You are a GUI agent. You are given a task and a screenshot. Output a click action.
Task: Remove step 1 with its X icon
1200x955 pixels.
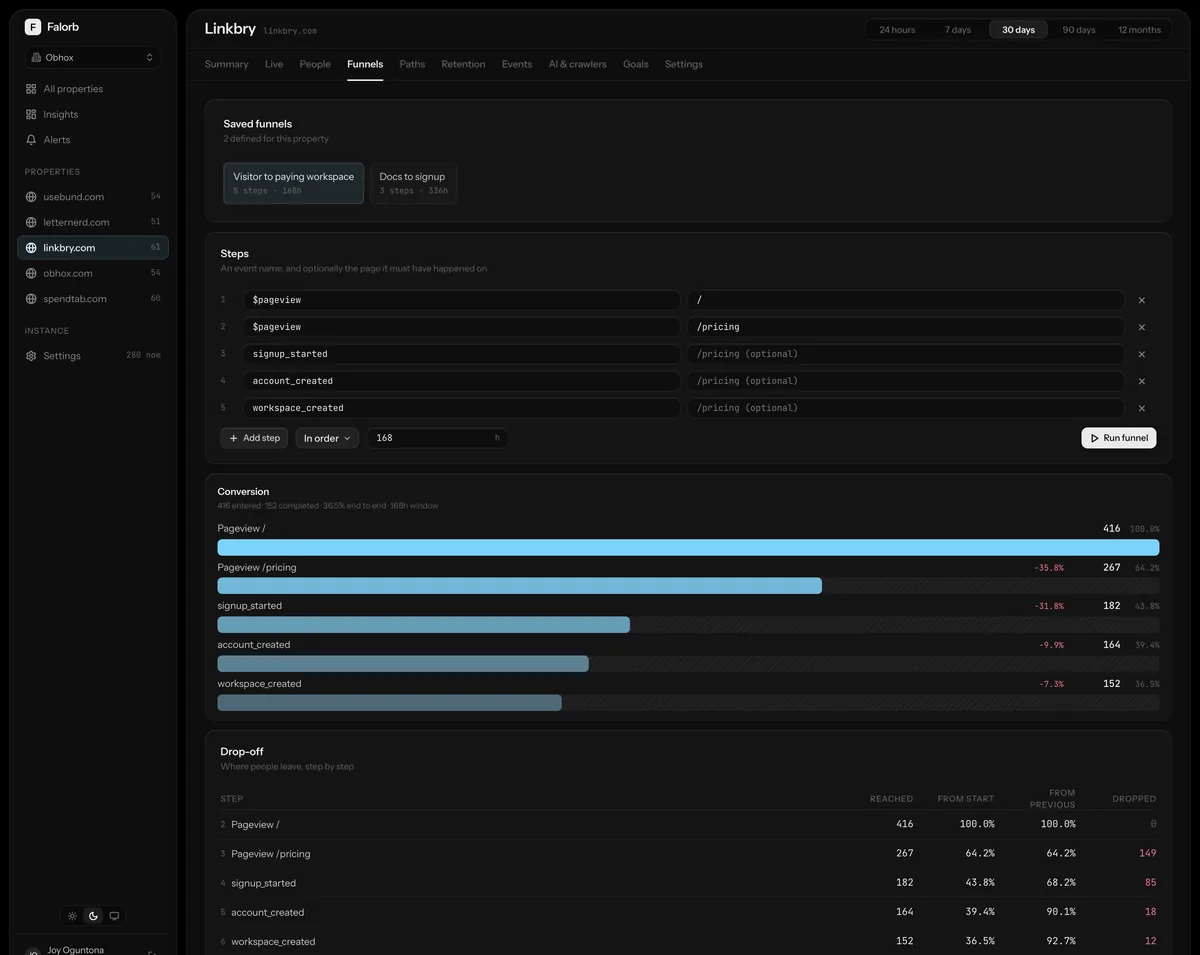1142,300
